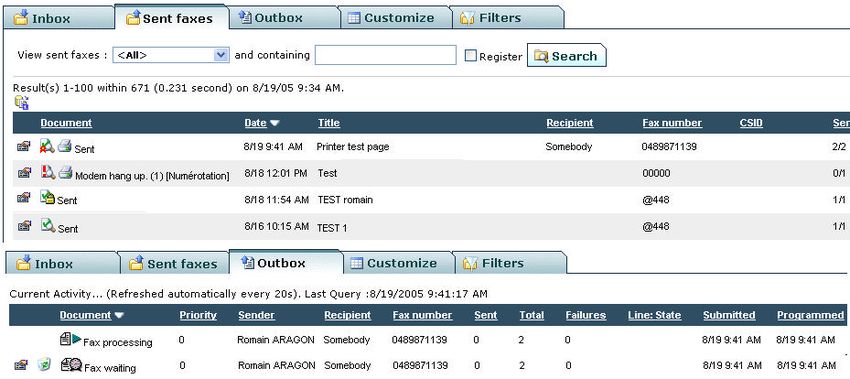Click 'Fax waiting' status text

tap(110, 368)
